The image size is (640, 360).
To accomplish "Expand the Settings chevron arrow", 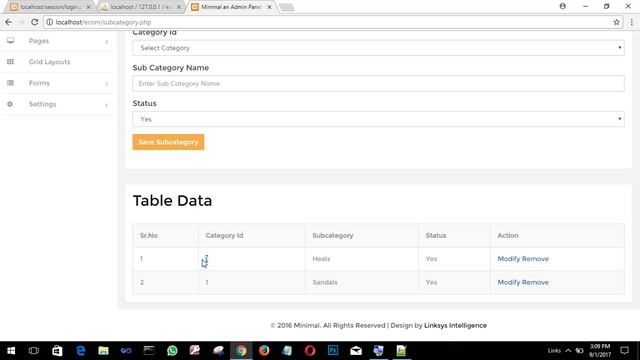I will point(107,105).
